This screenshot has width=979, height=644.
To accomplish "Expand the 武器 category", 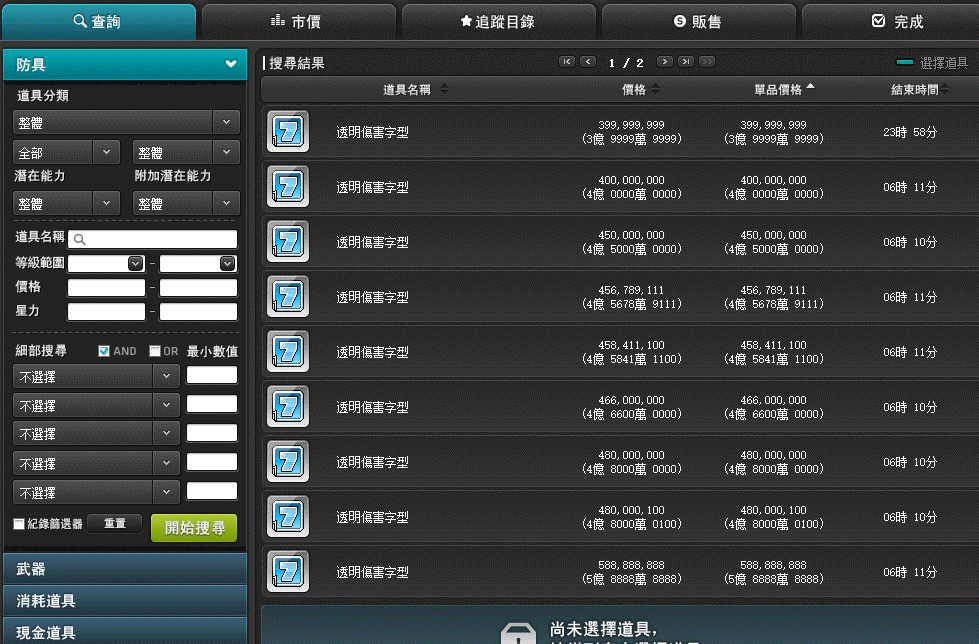I will (x=125, y=568).
